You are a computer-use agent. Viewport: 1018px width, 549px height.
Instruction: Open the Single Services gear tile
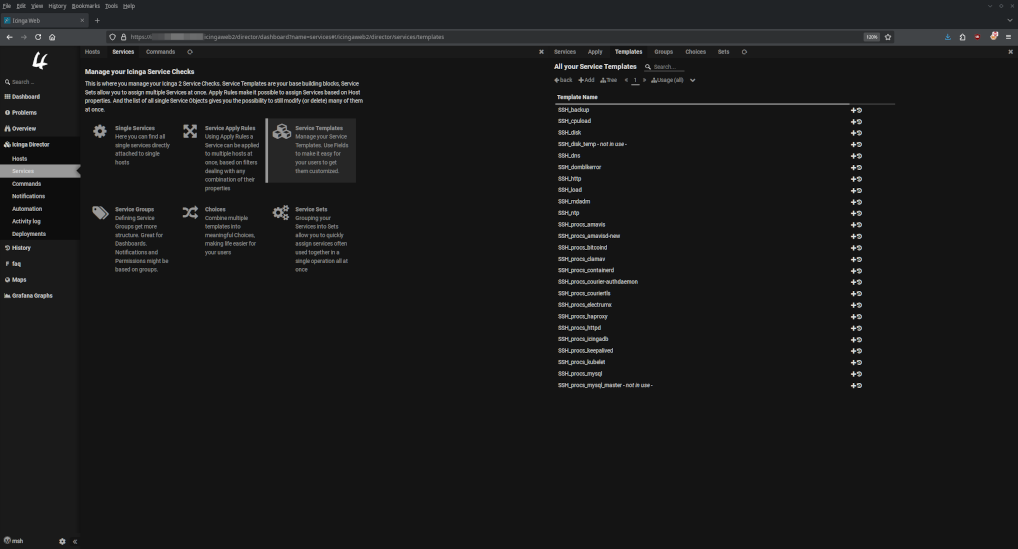(x=99, y=132)
